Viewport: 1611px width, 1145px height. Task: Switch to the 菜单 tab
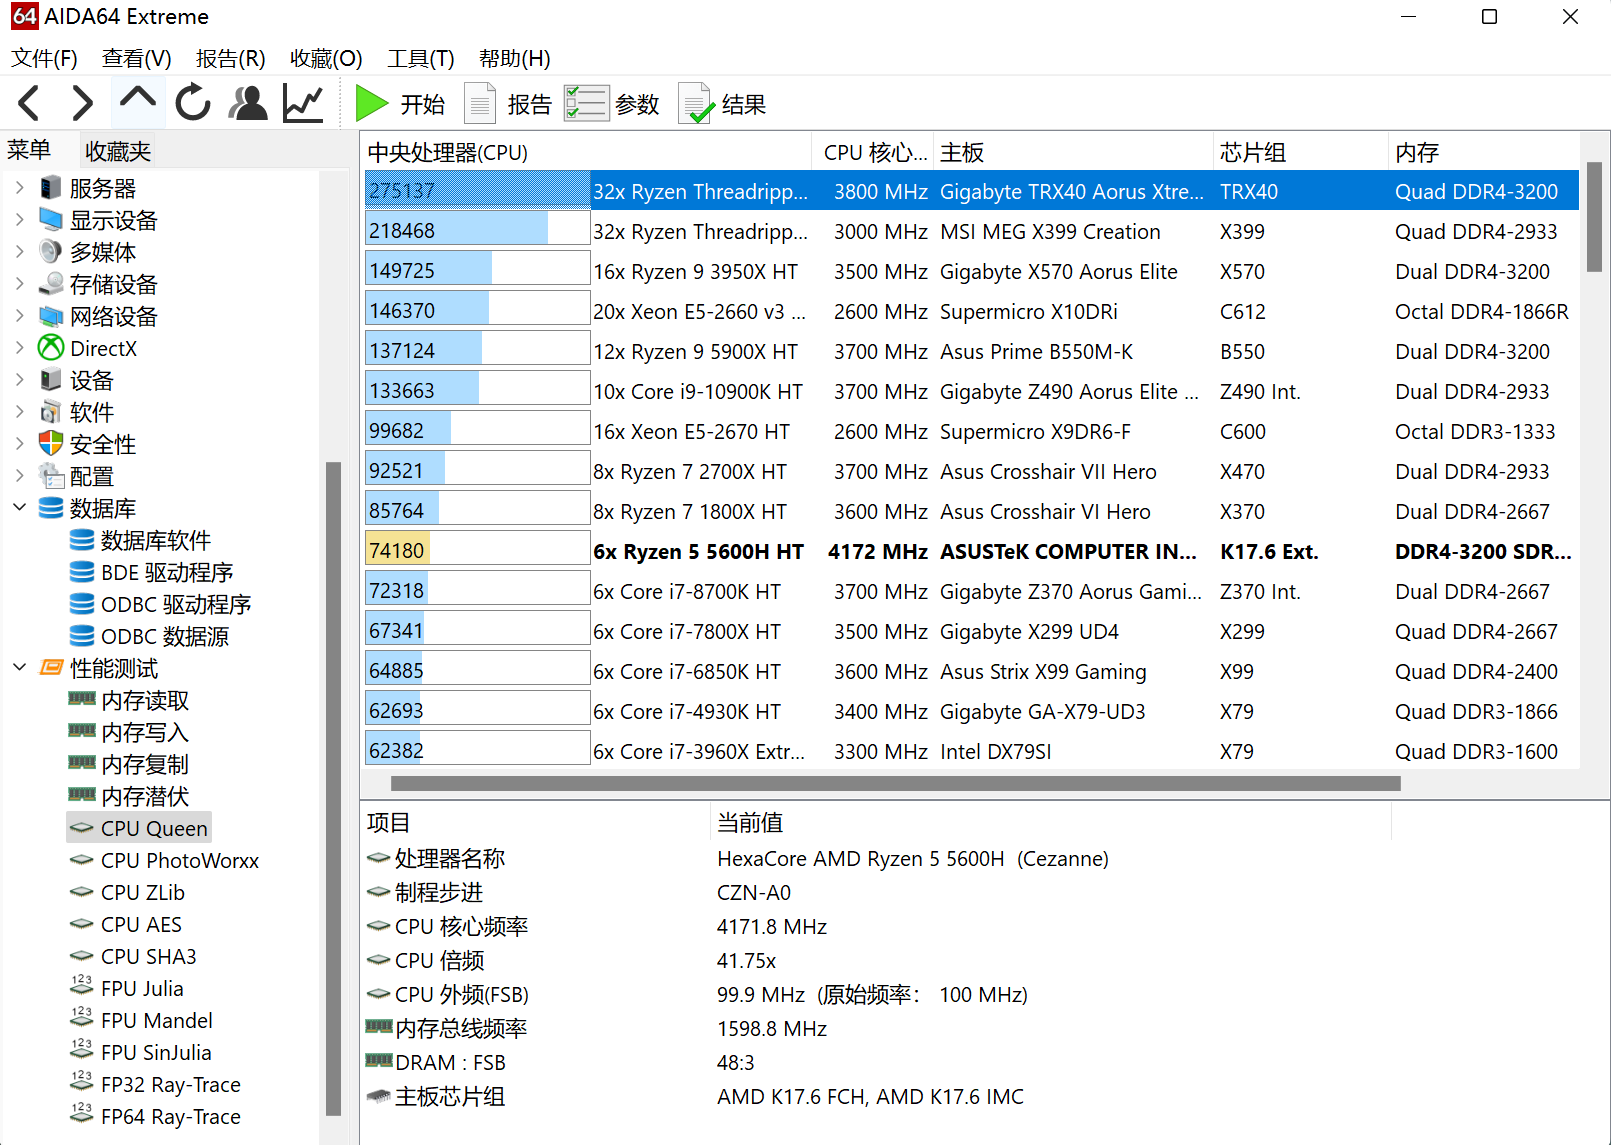[29, 150]
